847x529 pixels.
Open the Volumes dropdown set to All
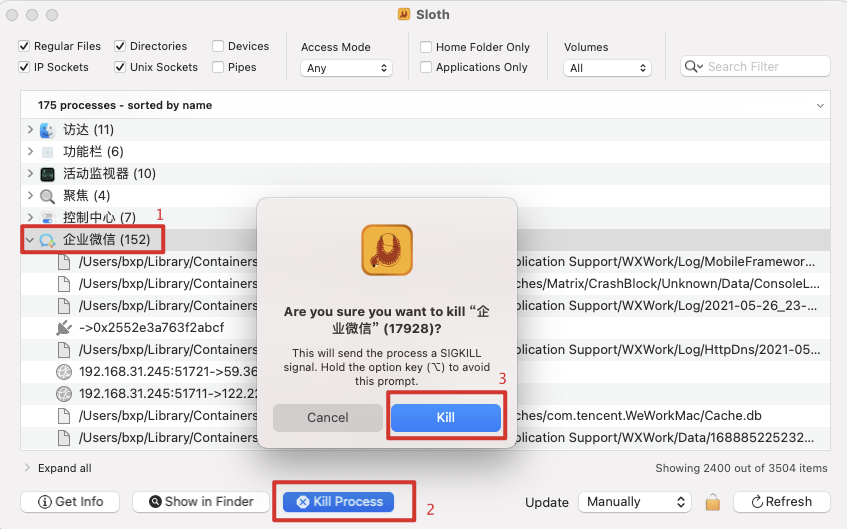coord(607,68)
